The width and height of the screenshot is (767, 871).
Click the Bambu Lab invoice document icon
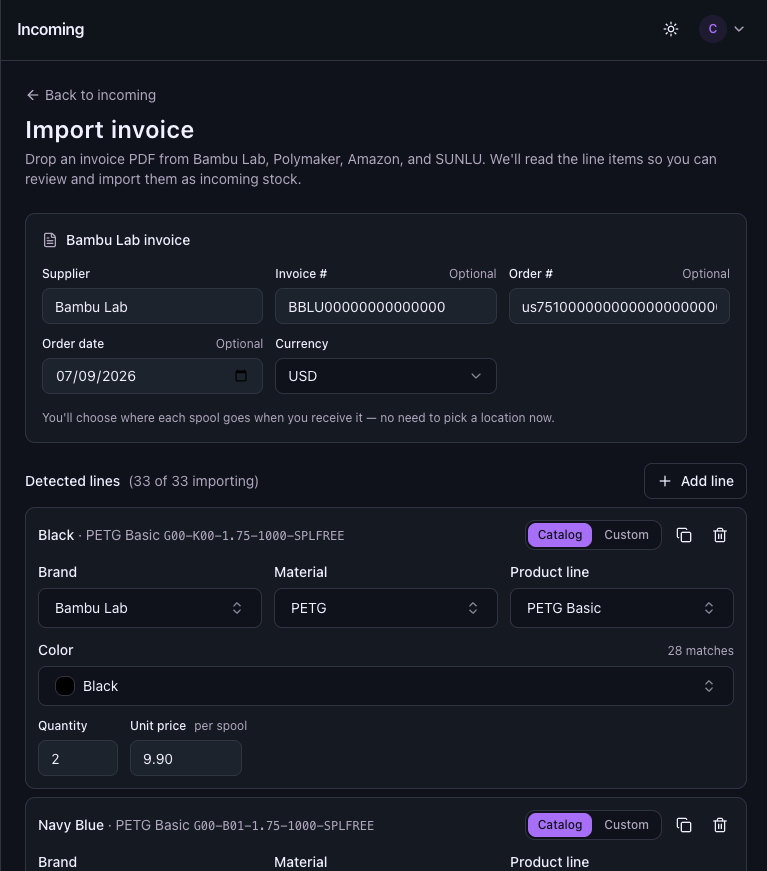50,240
